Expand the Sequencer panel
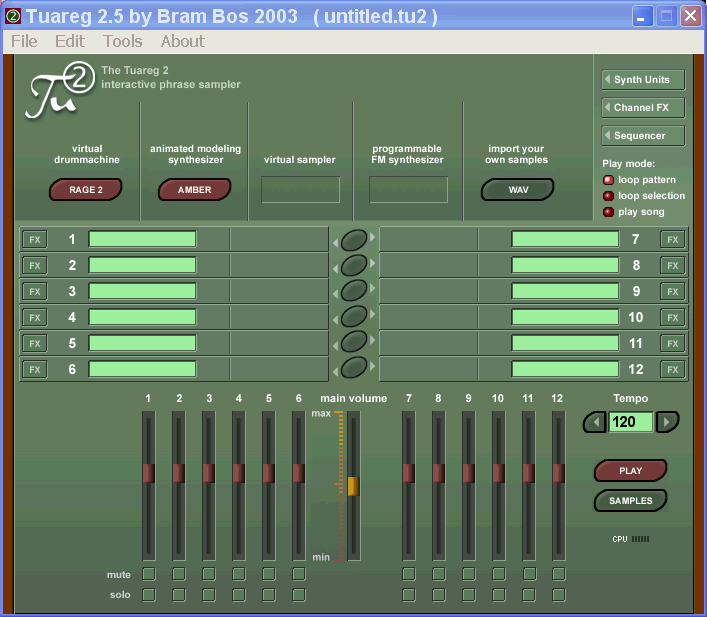 click(x=643, y=136)
